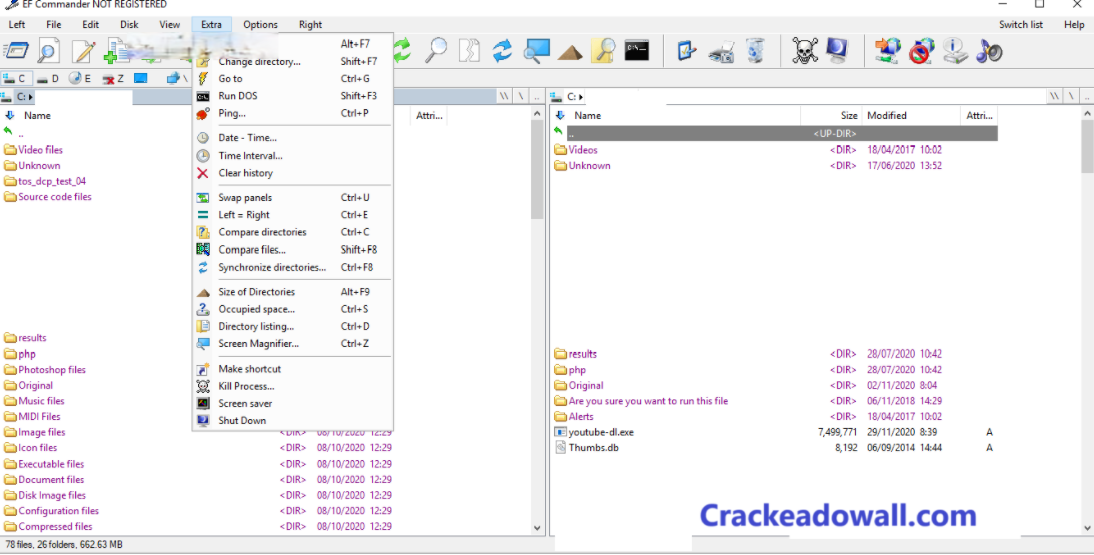
Task: Open the View menu
Action: click(170, 24)
